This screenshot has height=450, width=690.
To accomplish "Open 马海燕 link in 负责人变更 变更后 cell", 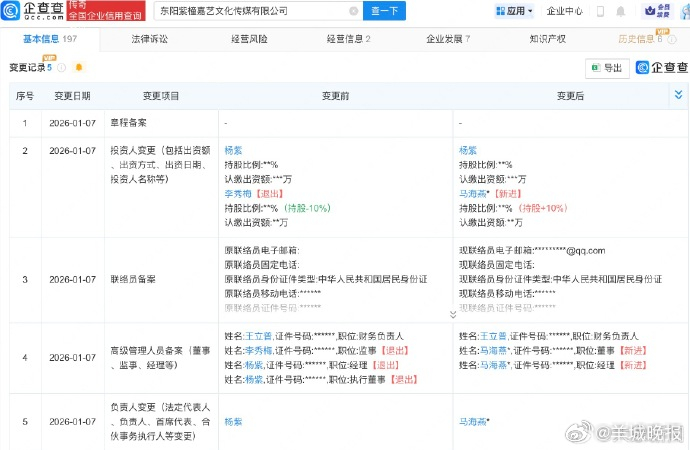I will (x=473, y=422).
